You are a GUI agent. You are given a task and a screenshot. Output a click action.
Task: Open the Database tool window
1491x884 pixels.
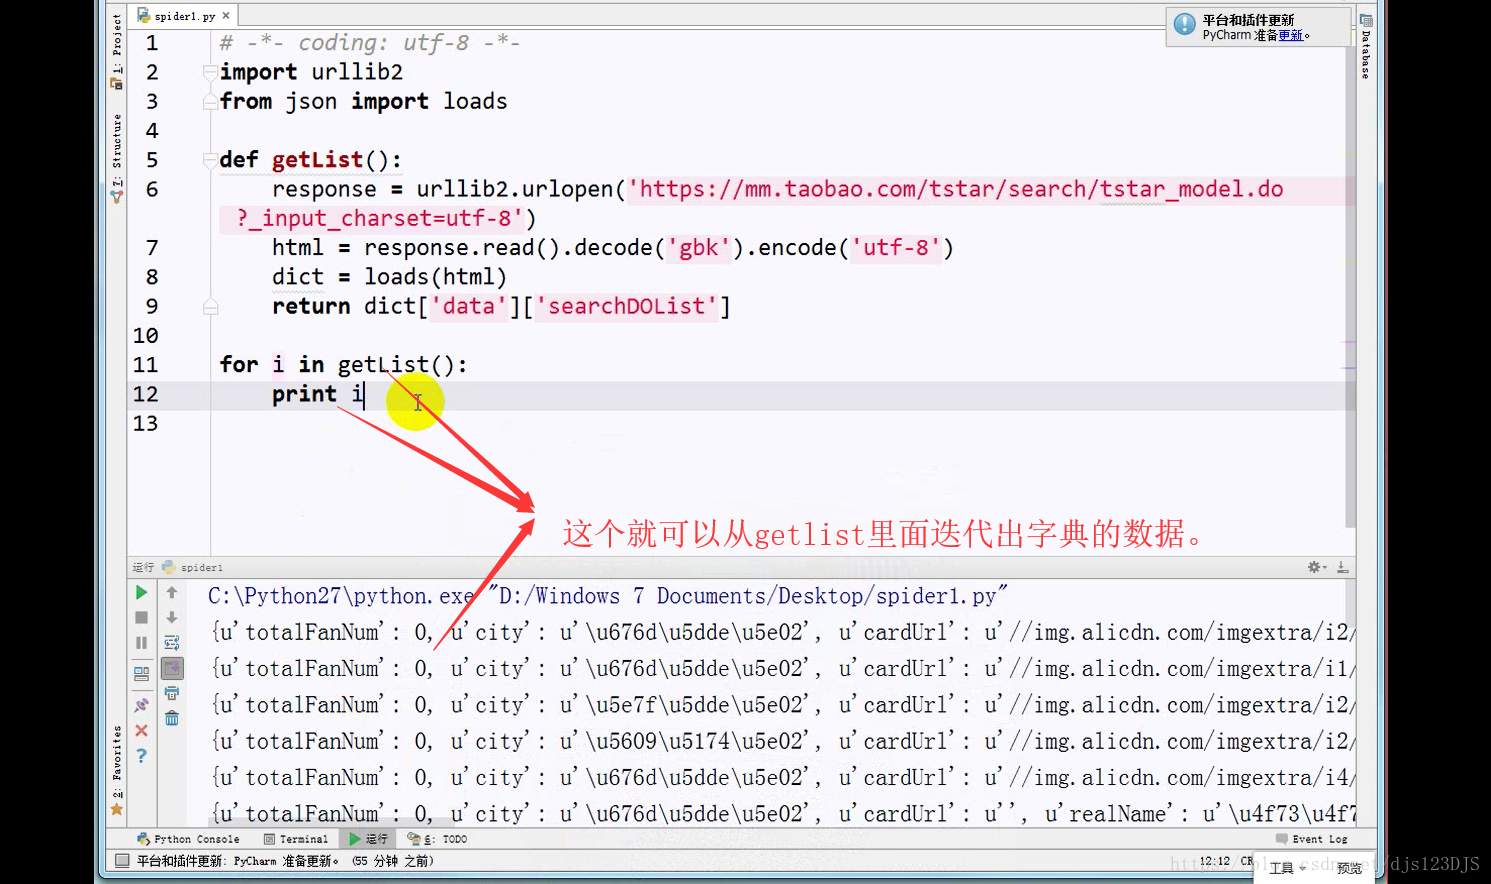(1366, 47)
